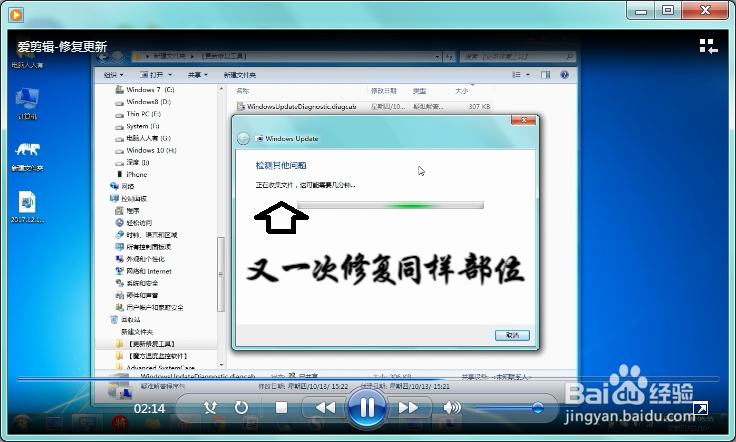Open 2017.12.1 document desktop icon
Screen dimensions: 736x442
(27, 206)
